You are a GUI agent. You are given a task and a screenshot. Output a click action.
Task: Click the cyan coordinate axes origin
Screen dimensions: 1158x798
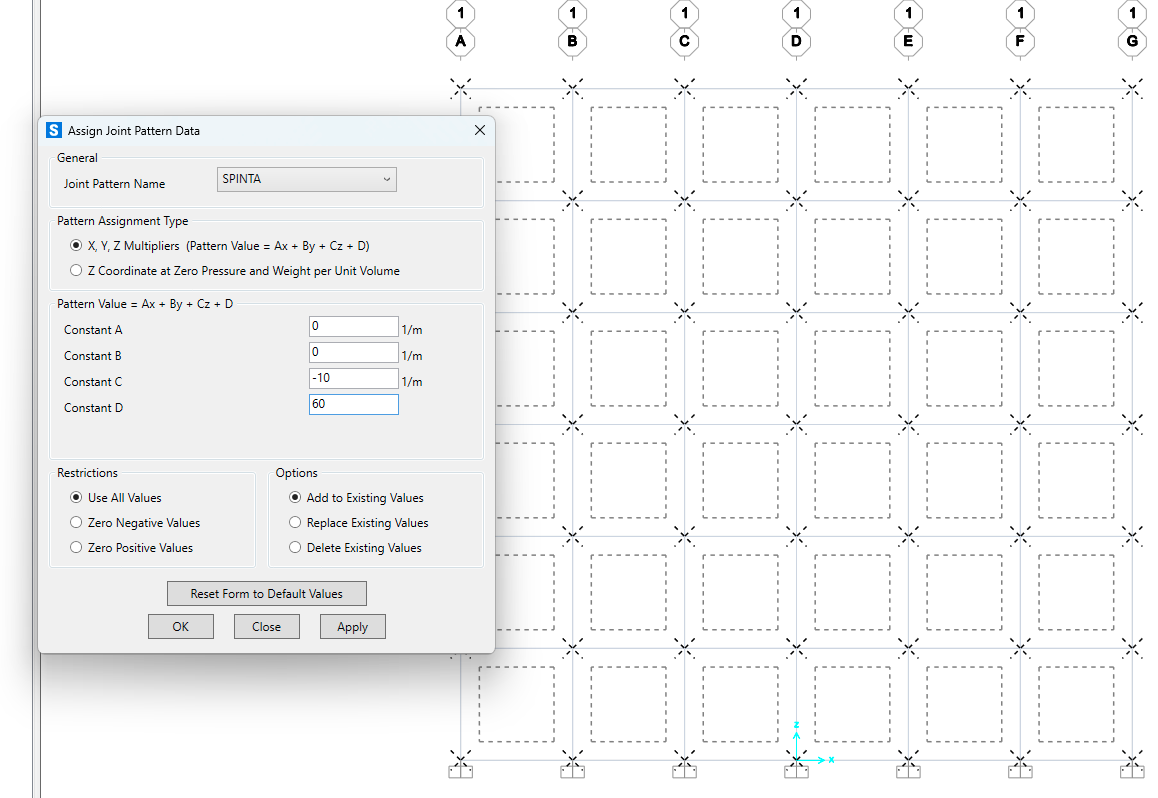[x=796, y=760]
